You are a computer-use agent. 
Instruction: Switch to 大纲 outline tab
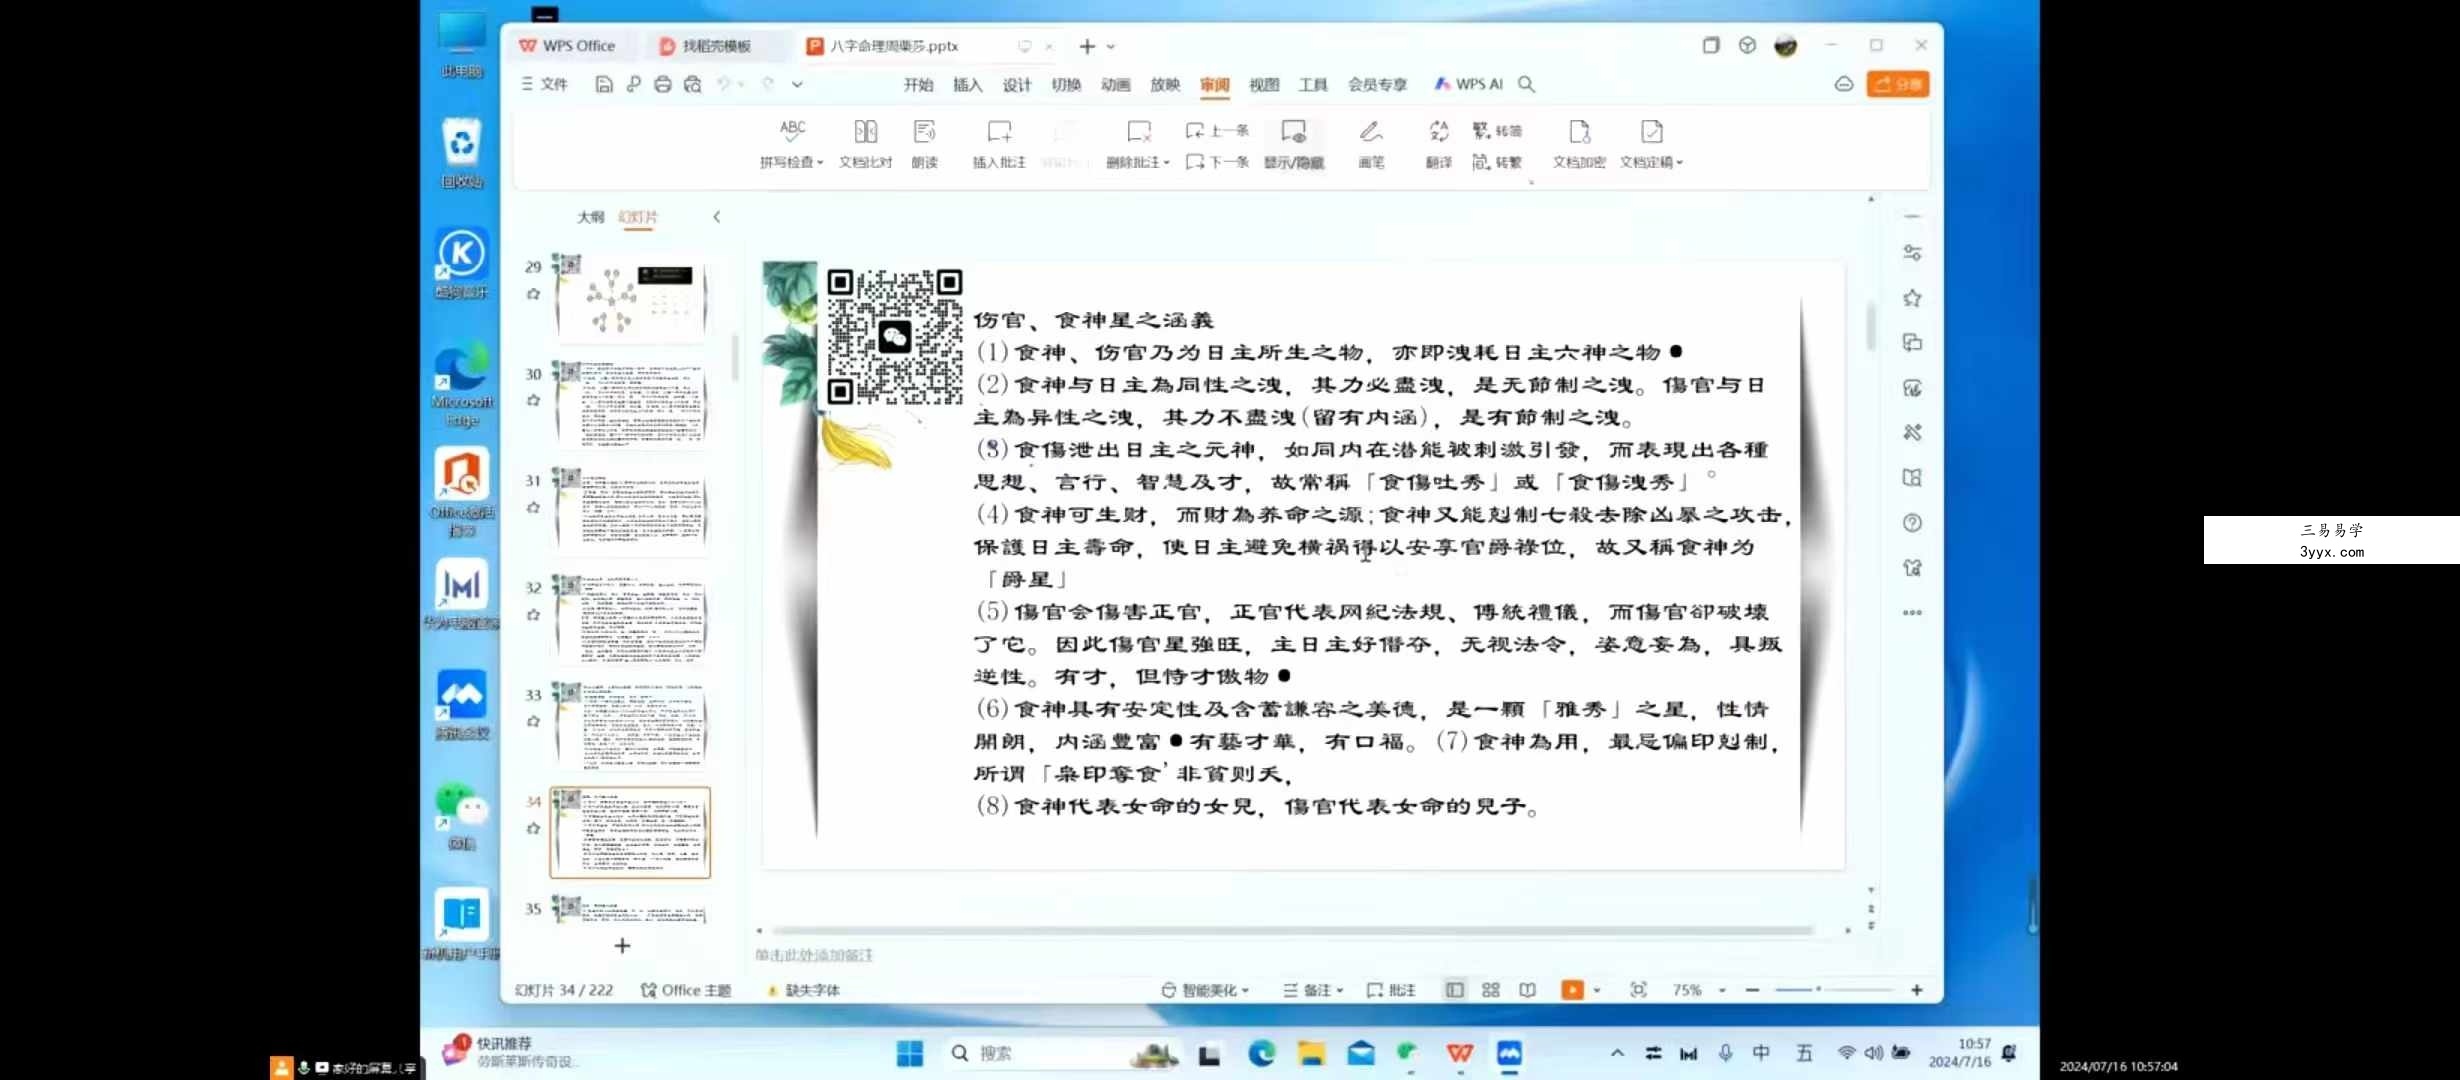[591, 217]
